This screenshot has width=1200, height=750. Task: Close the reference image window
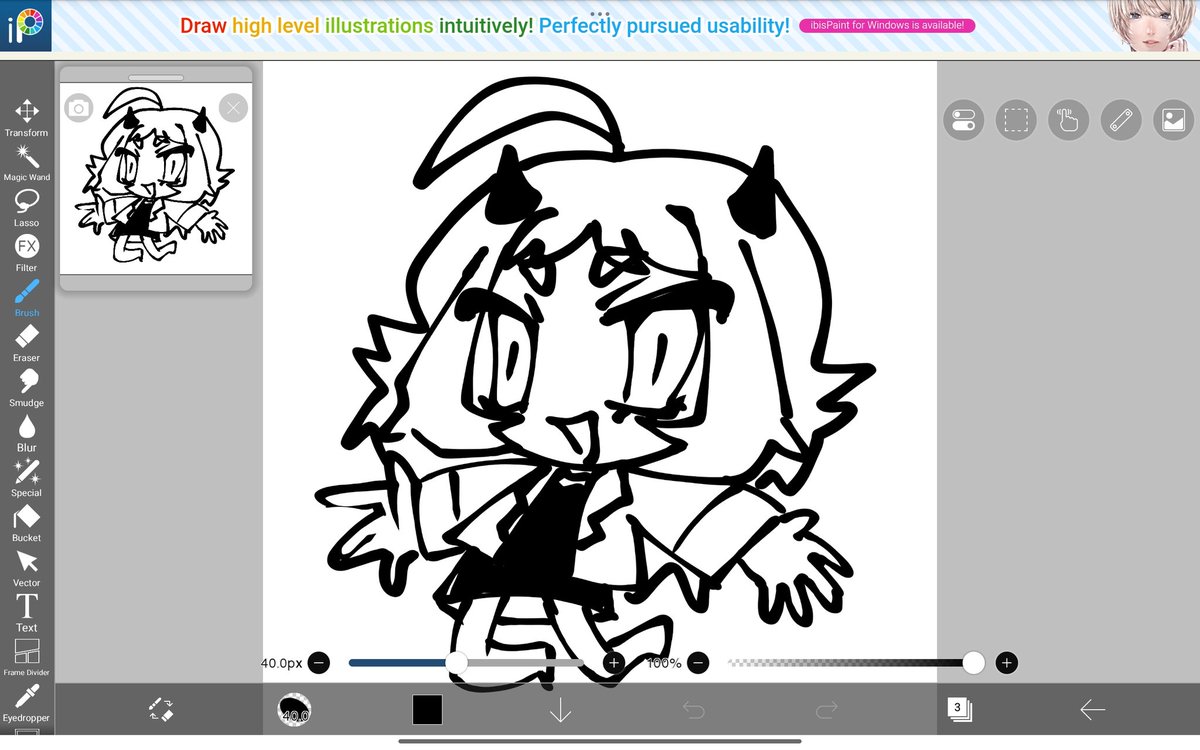coord(233,108)
